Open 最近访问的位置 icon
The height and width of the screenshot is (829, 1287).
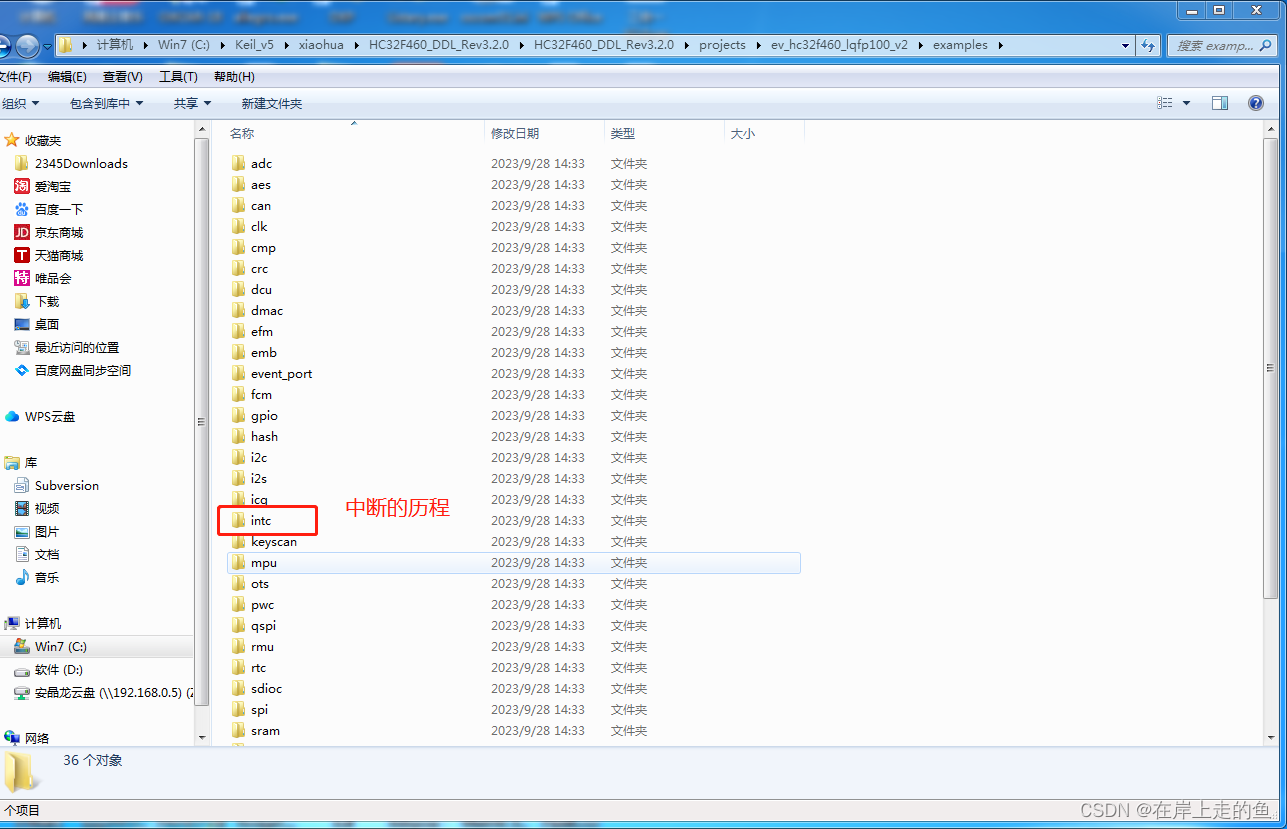[22, 347]
